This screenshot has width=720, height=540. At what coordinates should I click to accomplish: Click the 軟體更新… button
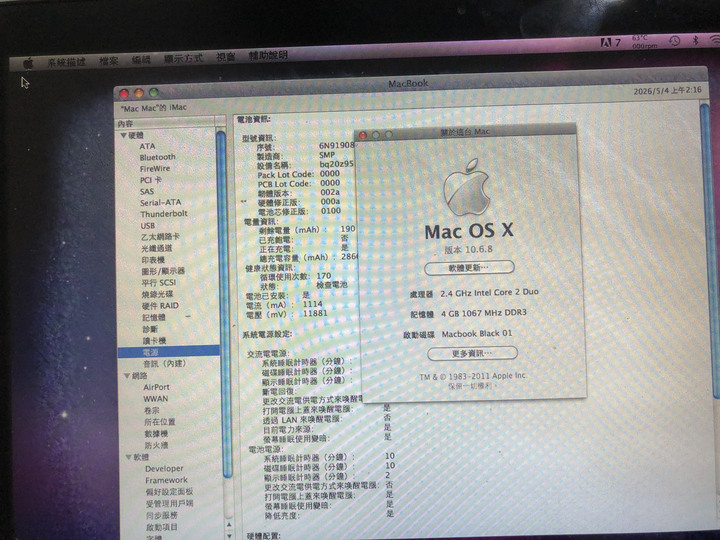click(x=469, y=267)
